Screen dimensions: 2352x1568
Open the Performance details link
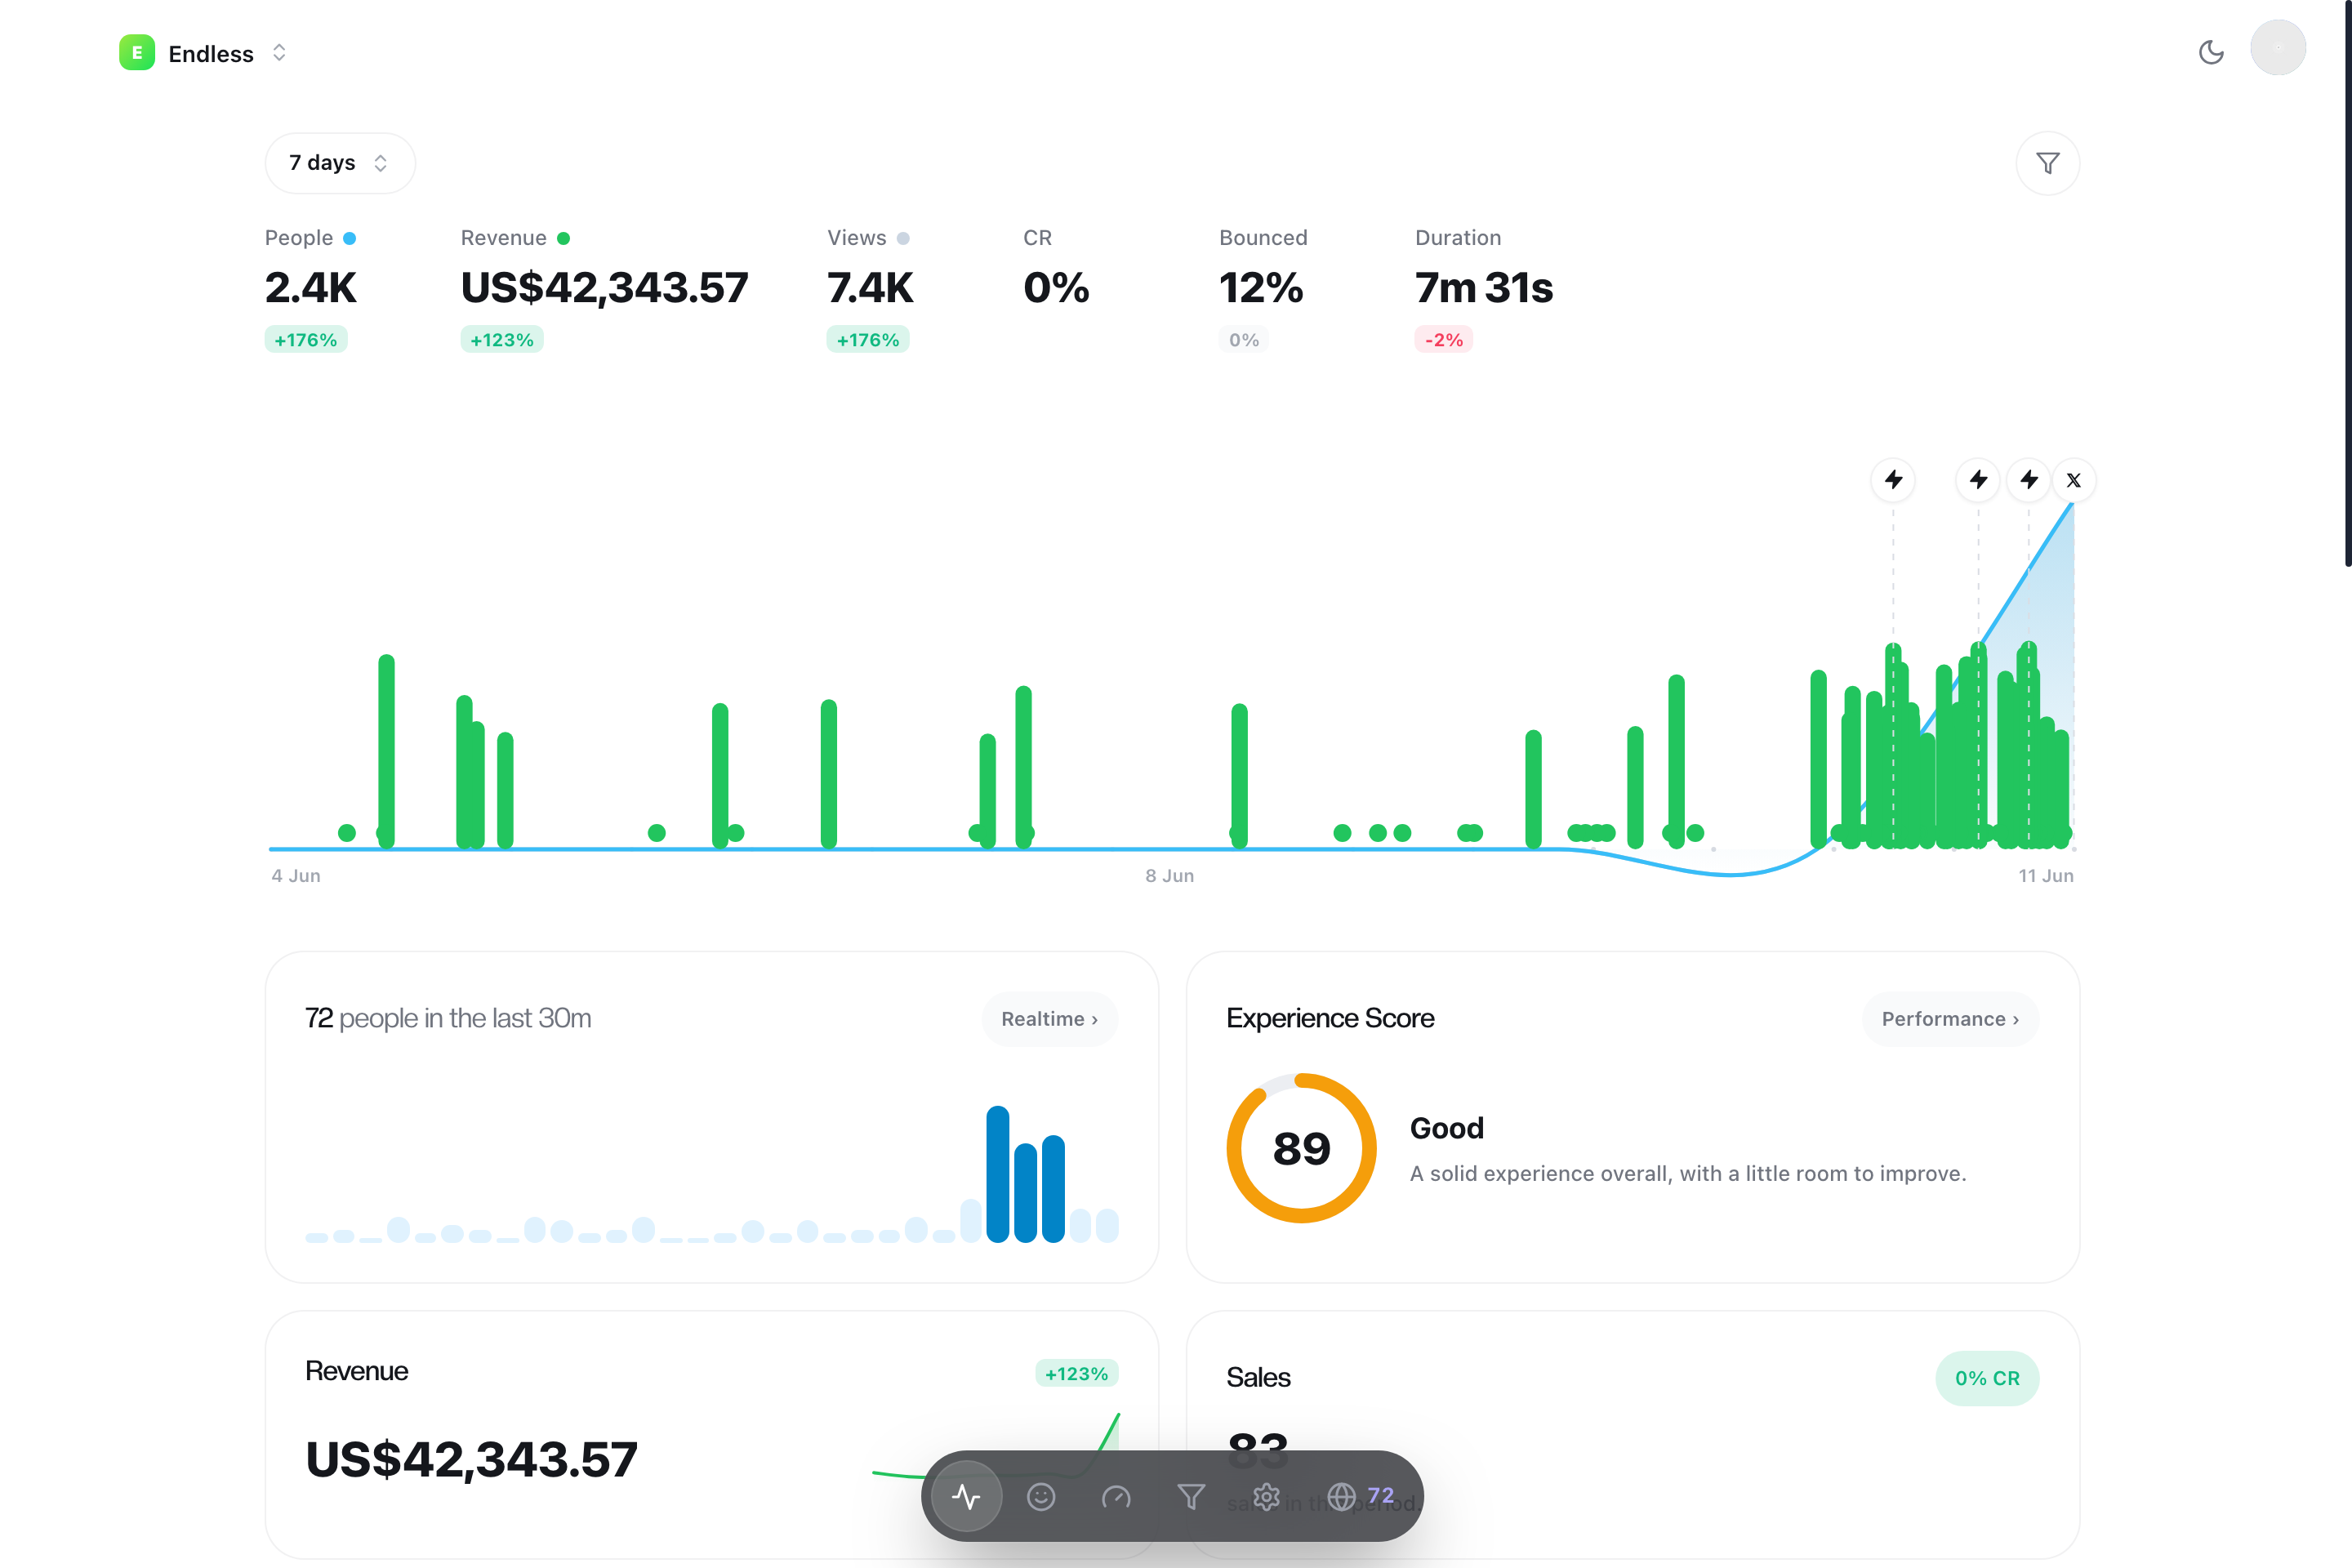pyautogui.click(x=1950, y=1019)
